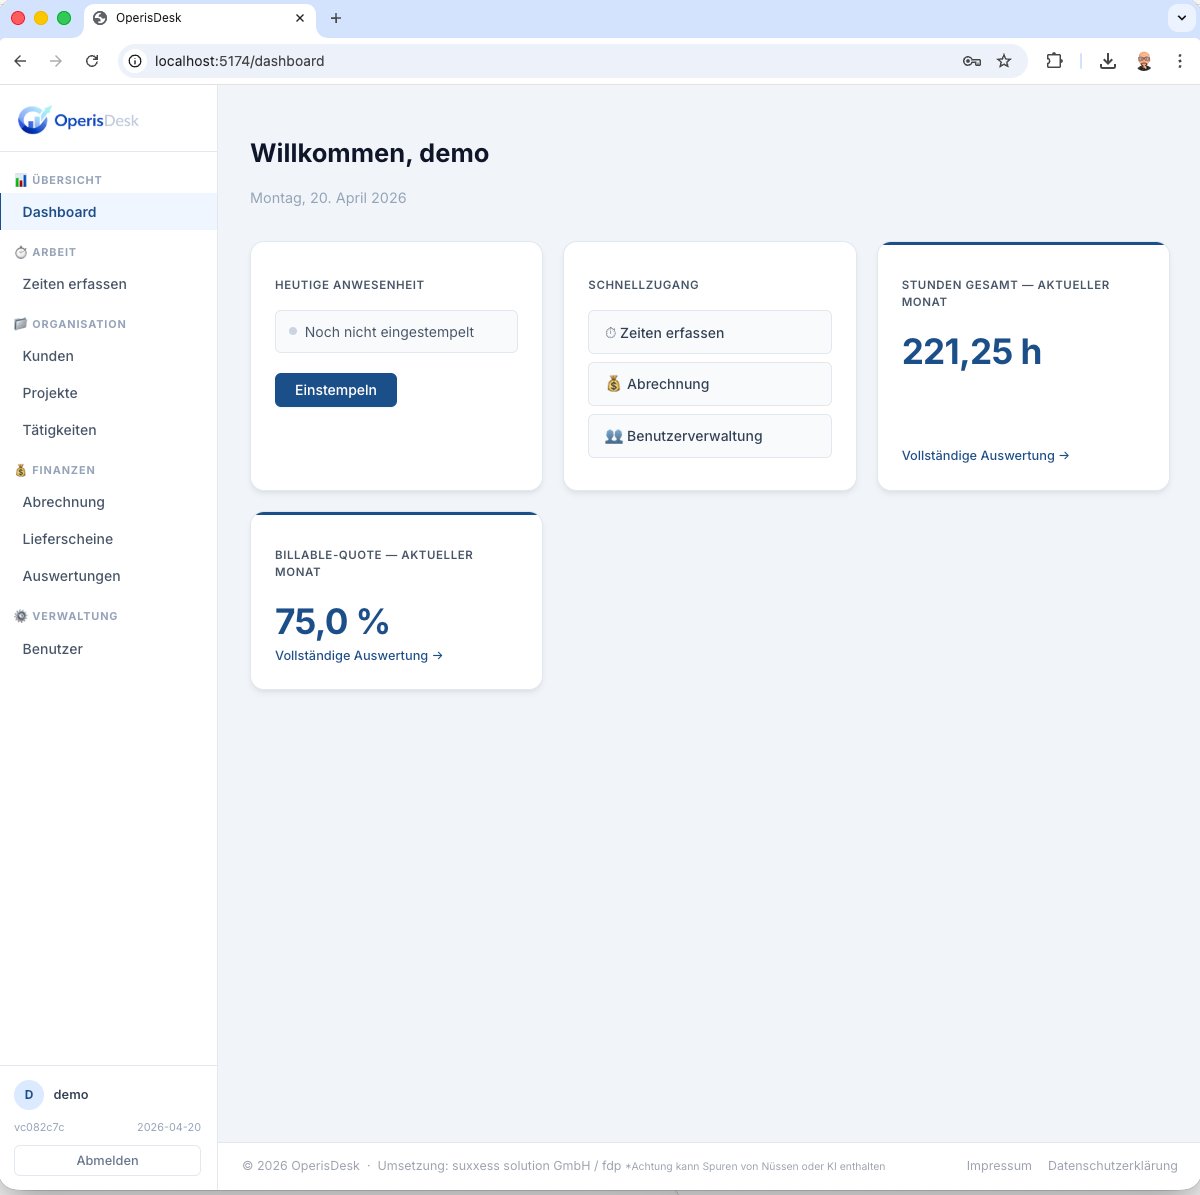Click the address bar showing localhost:5174/dashboard
Viewport: 1200px width, 1195px height.
click(238, 61)
